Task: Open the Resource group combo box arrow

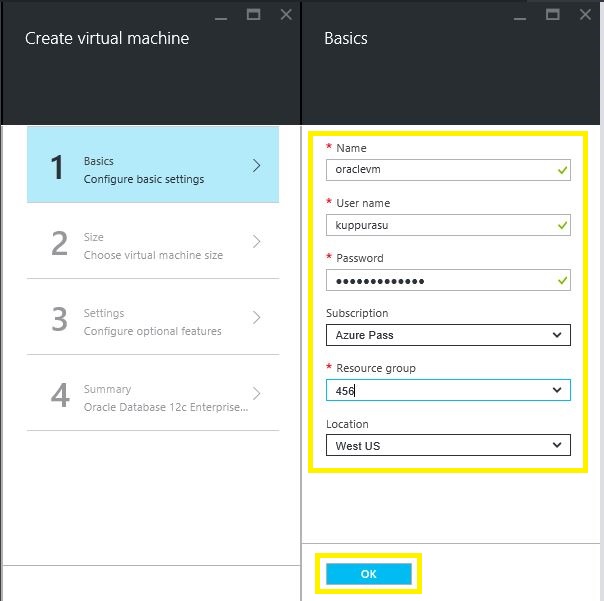Action: [557, 390]
